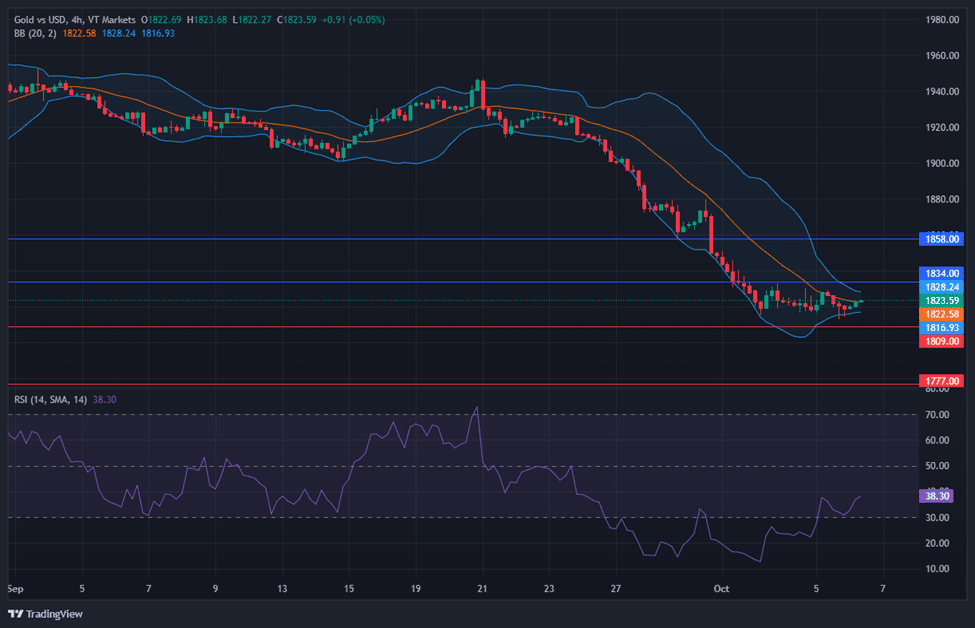Viewport: 975px width, 628px height.
Task: Click the Sep label on time axis
Action: [14, 590]
